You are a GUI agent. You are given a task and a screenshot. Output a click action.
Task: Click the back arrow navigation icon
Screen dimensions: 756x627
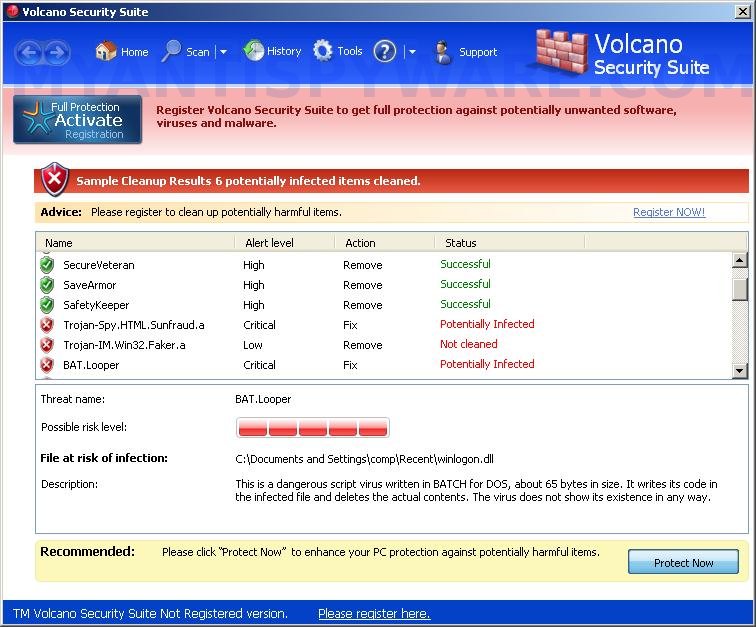tap(29, 52)
